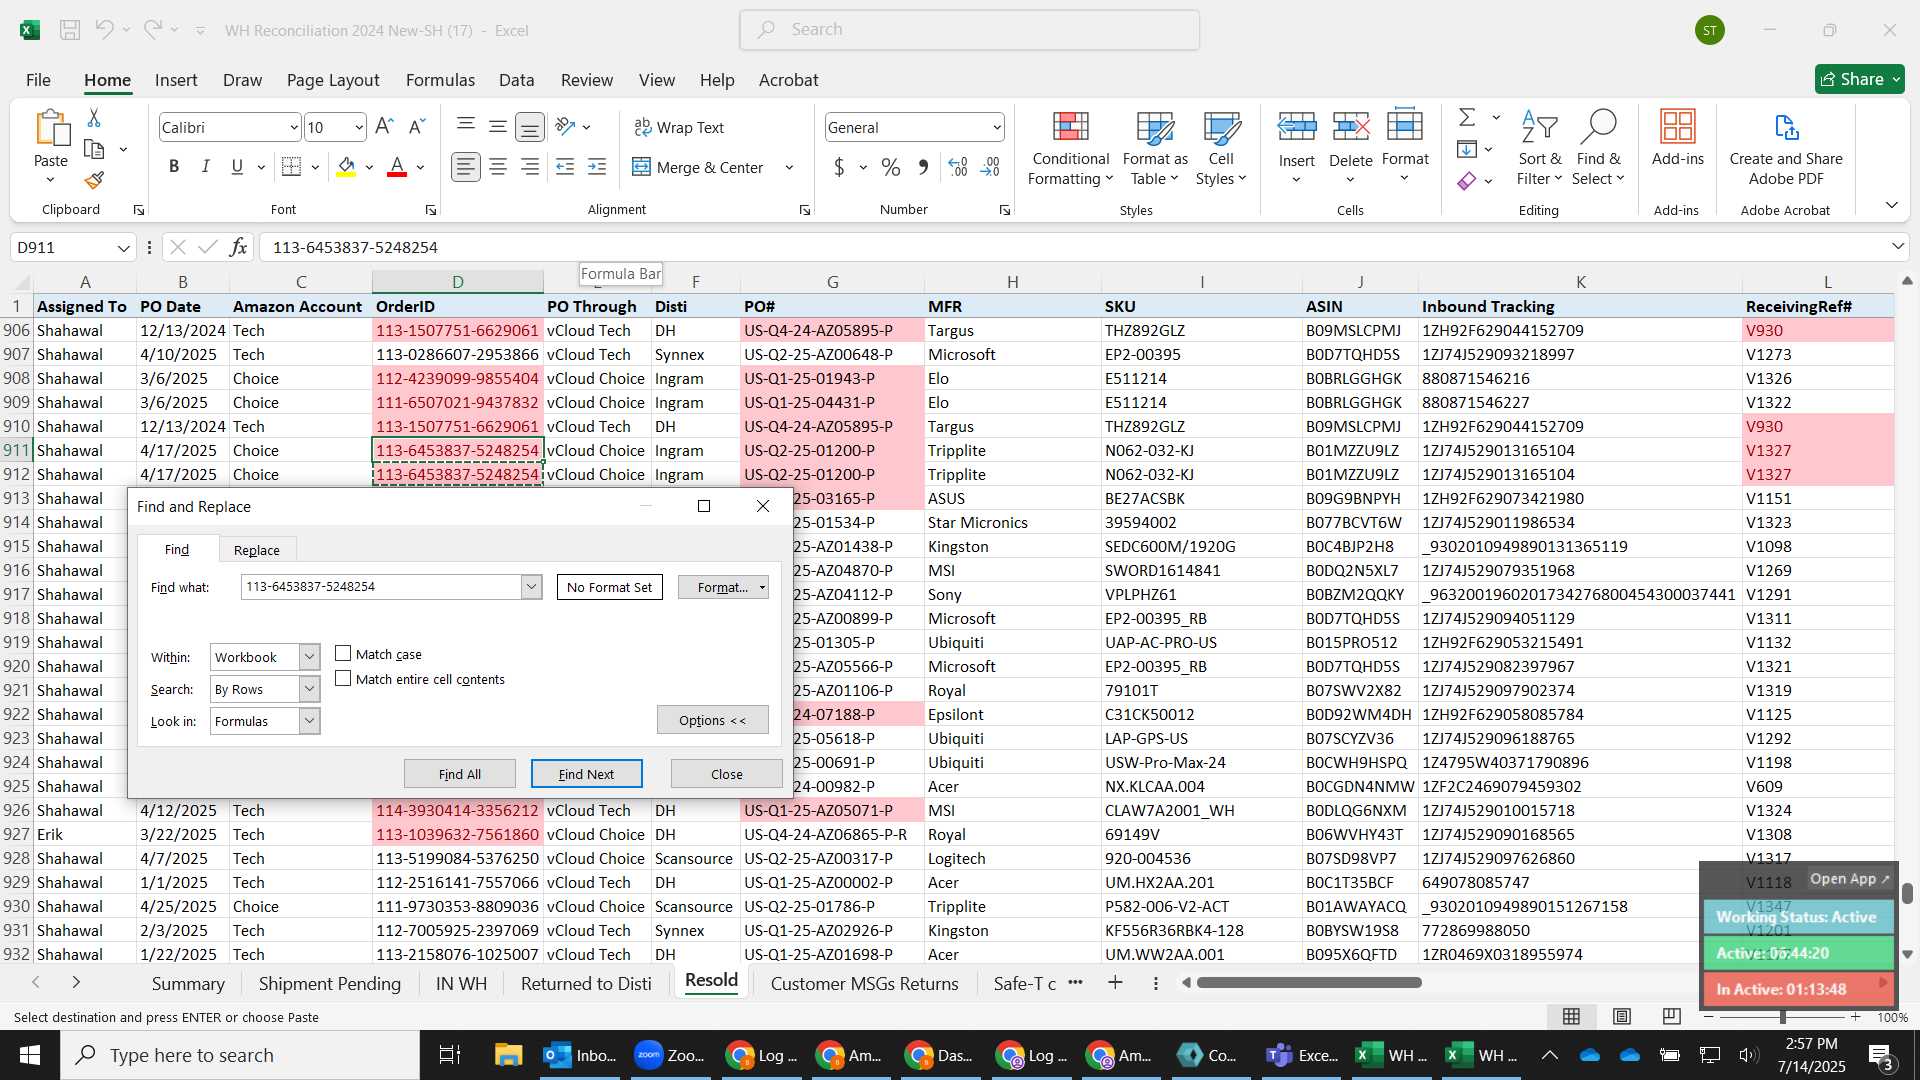This screenshot has height=1080, width=1920.
Task: Click the Copy icon in Clipboard group
Action: pos(94,149)
